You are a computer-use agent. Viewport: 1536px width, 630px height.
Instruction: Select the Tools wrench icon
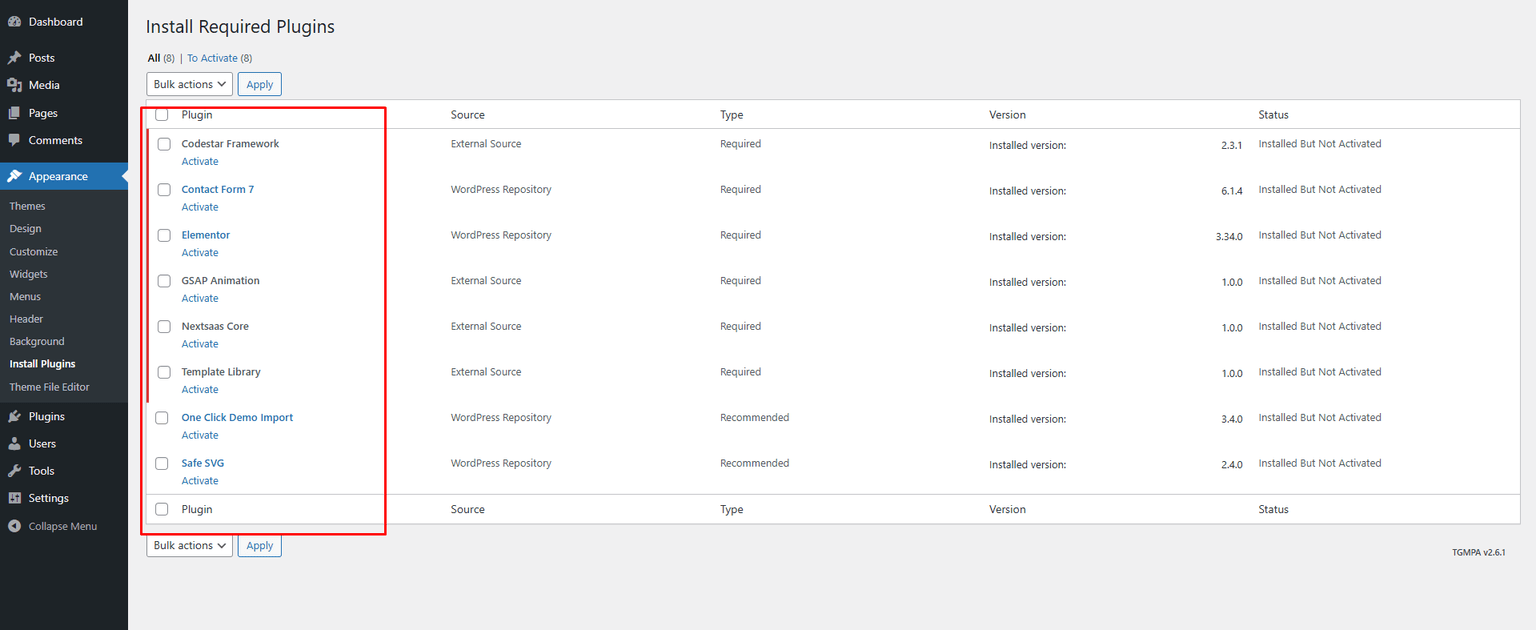14,470
